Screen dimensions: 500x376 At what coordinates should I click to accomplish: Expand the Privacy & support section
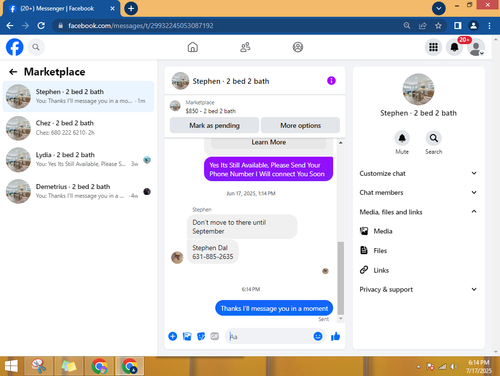[418, 289]
